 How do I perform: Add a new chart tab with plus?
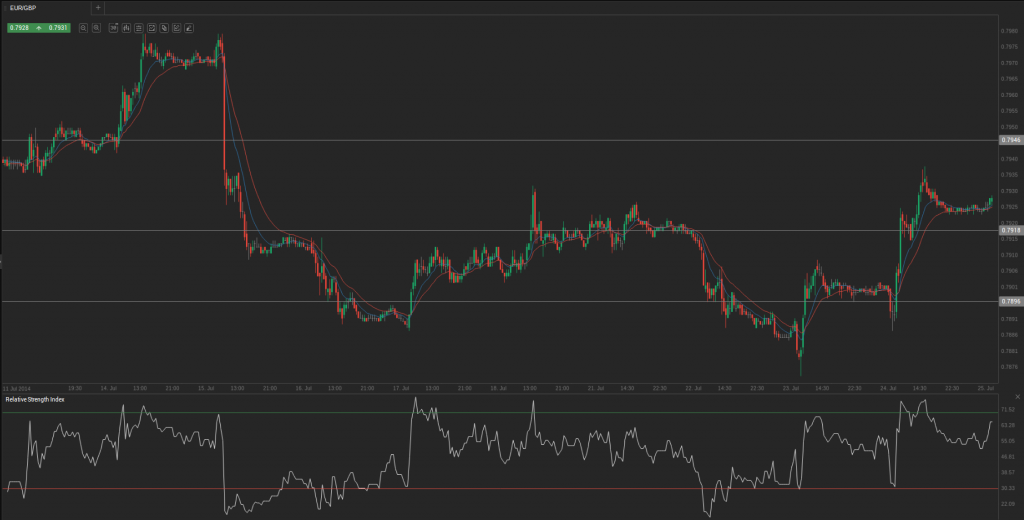click(x=98, y=8)
